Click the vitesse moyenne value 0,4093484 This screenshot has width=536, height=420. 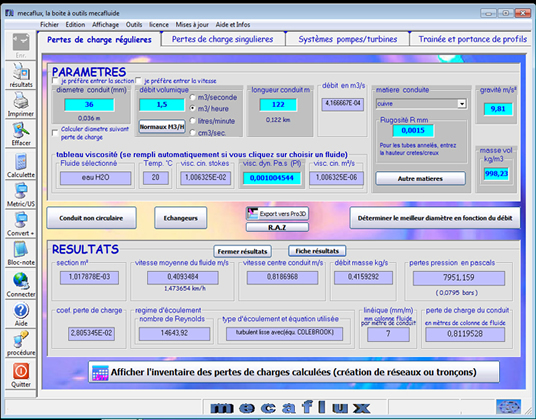[183, 277]
